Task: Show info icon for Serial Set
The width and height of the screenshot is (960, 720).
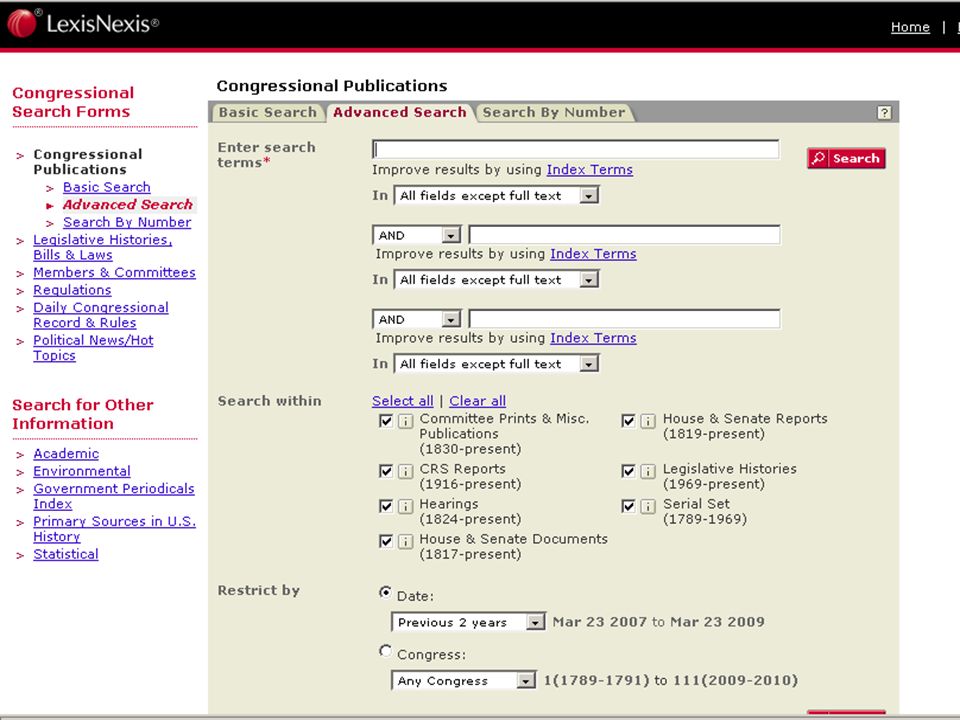Action: tap(648, 506)
